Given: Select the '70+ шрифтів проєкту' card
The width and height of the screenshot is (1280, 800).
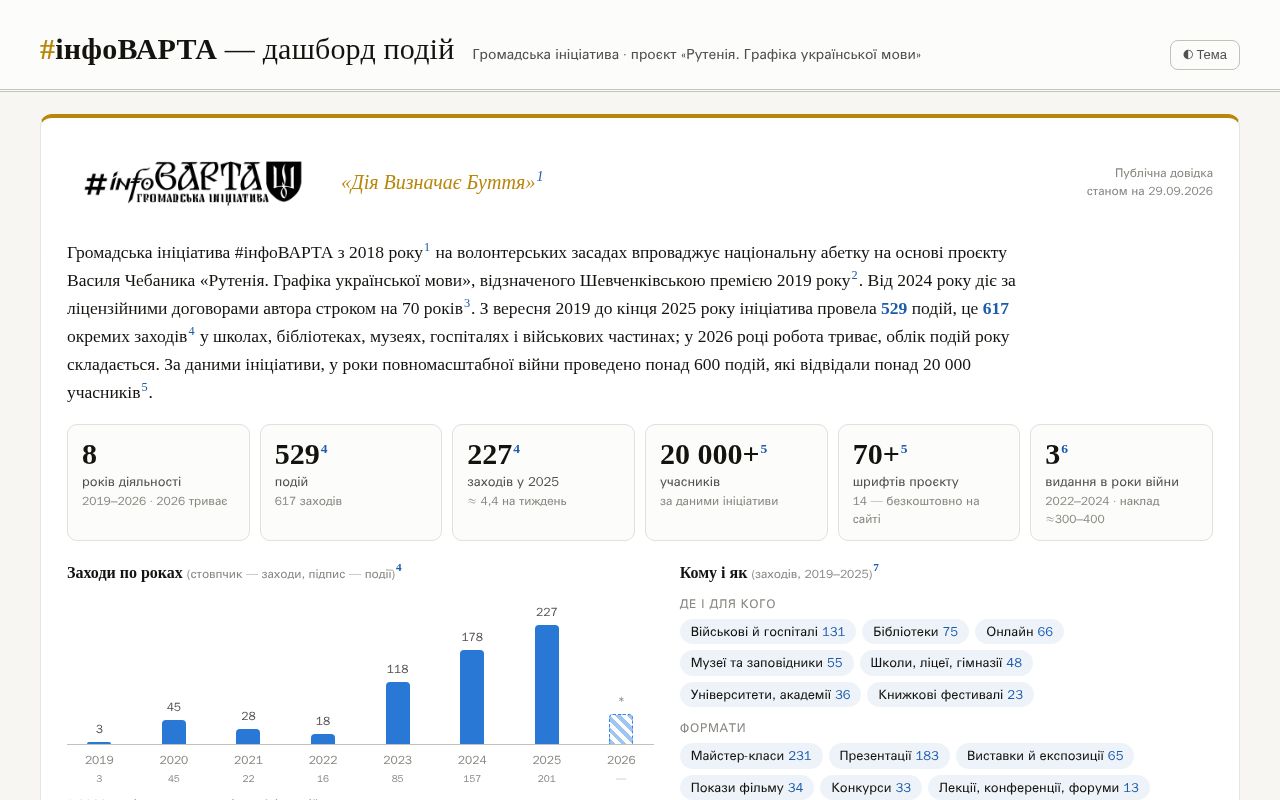Looking at the screenshot, I should (929, 482).
